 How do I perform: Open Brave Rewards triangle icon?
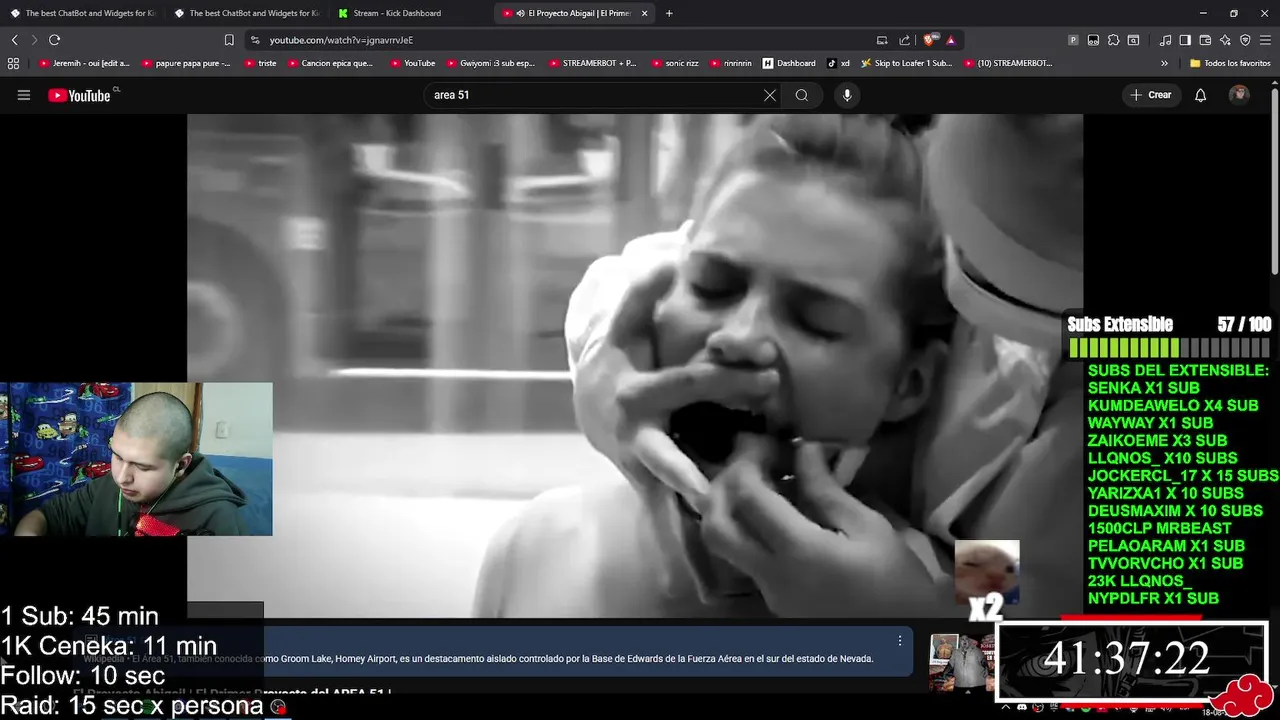click(950, 40)
